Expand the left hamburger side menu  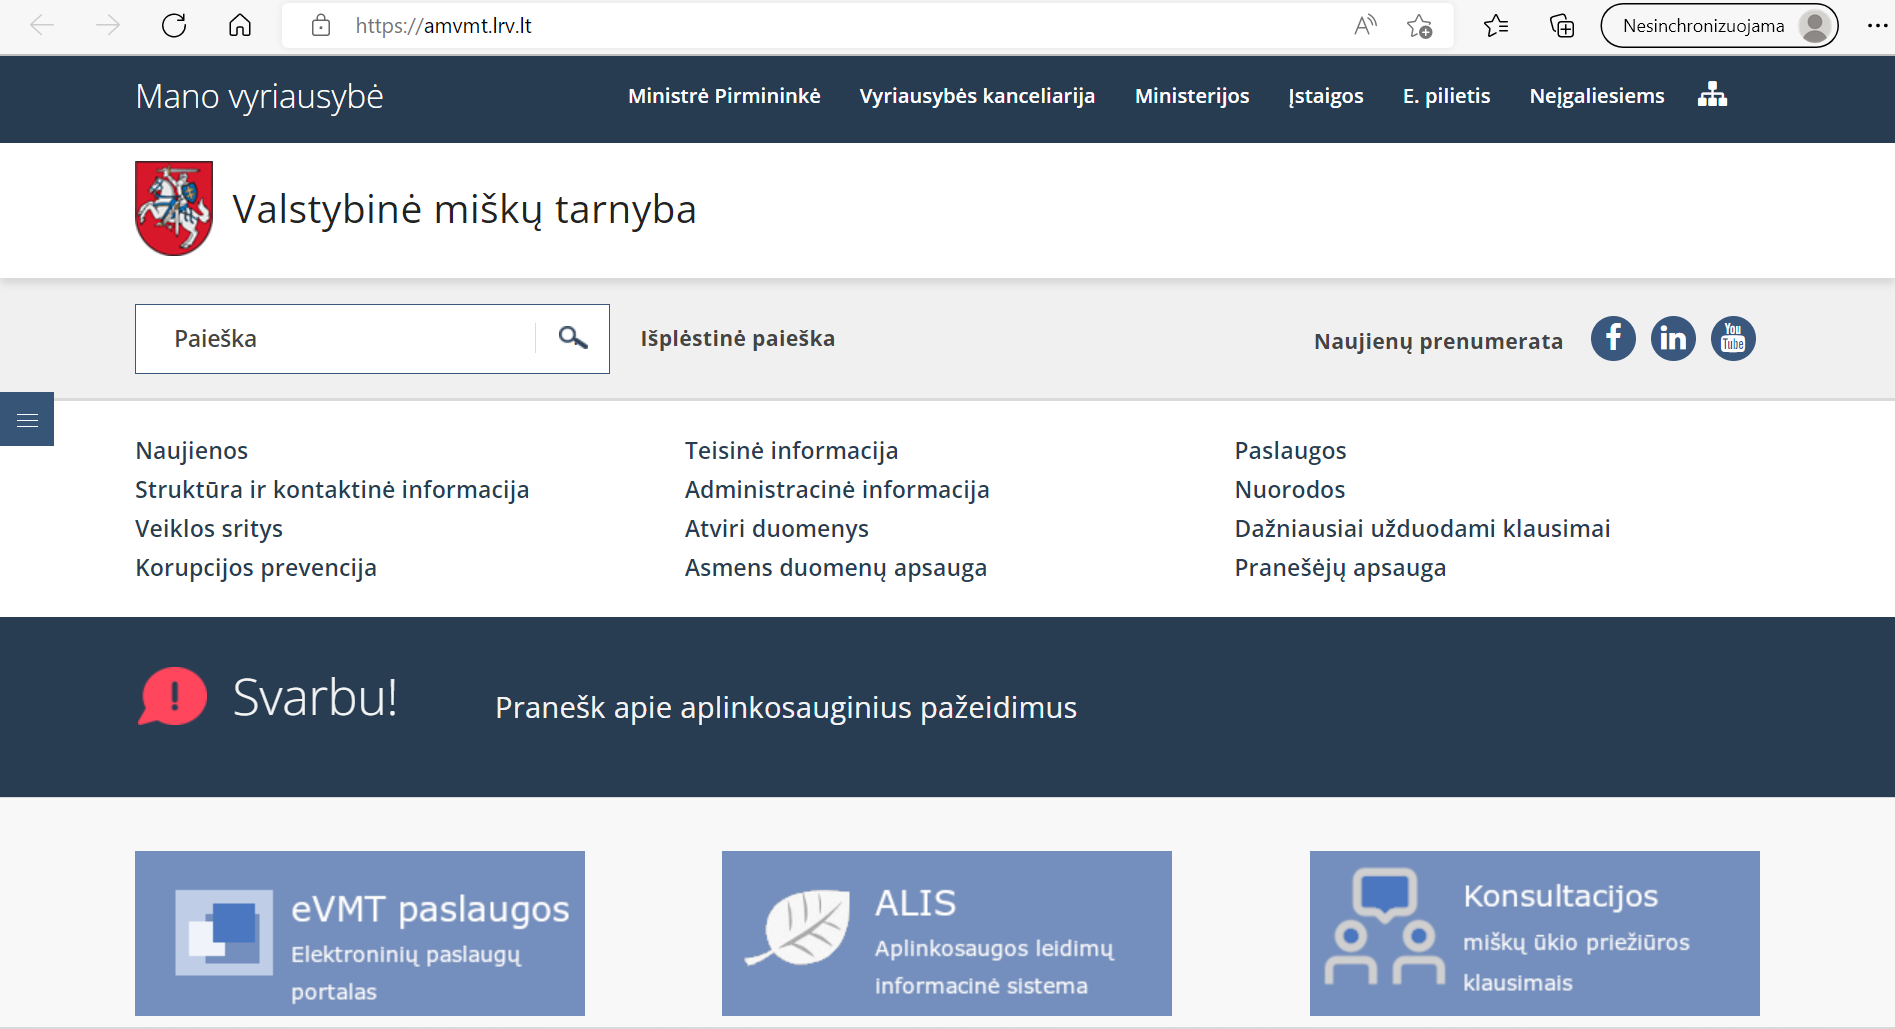pos(27,420)
